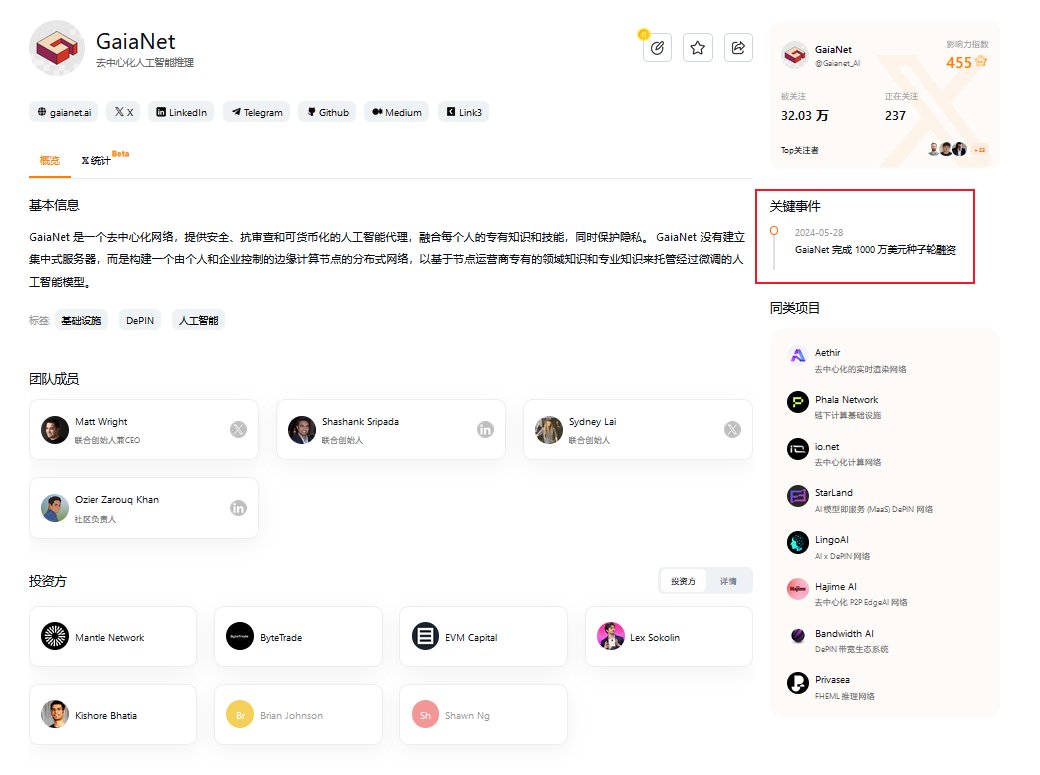The width and height of the screenshot is (1040, 775).
Task: Open the Bandwidth AI similar project
Action: pos(885,640)
